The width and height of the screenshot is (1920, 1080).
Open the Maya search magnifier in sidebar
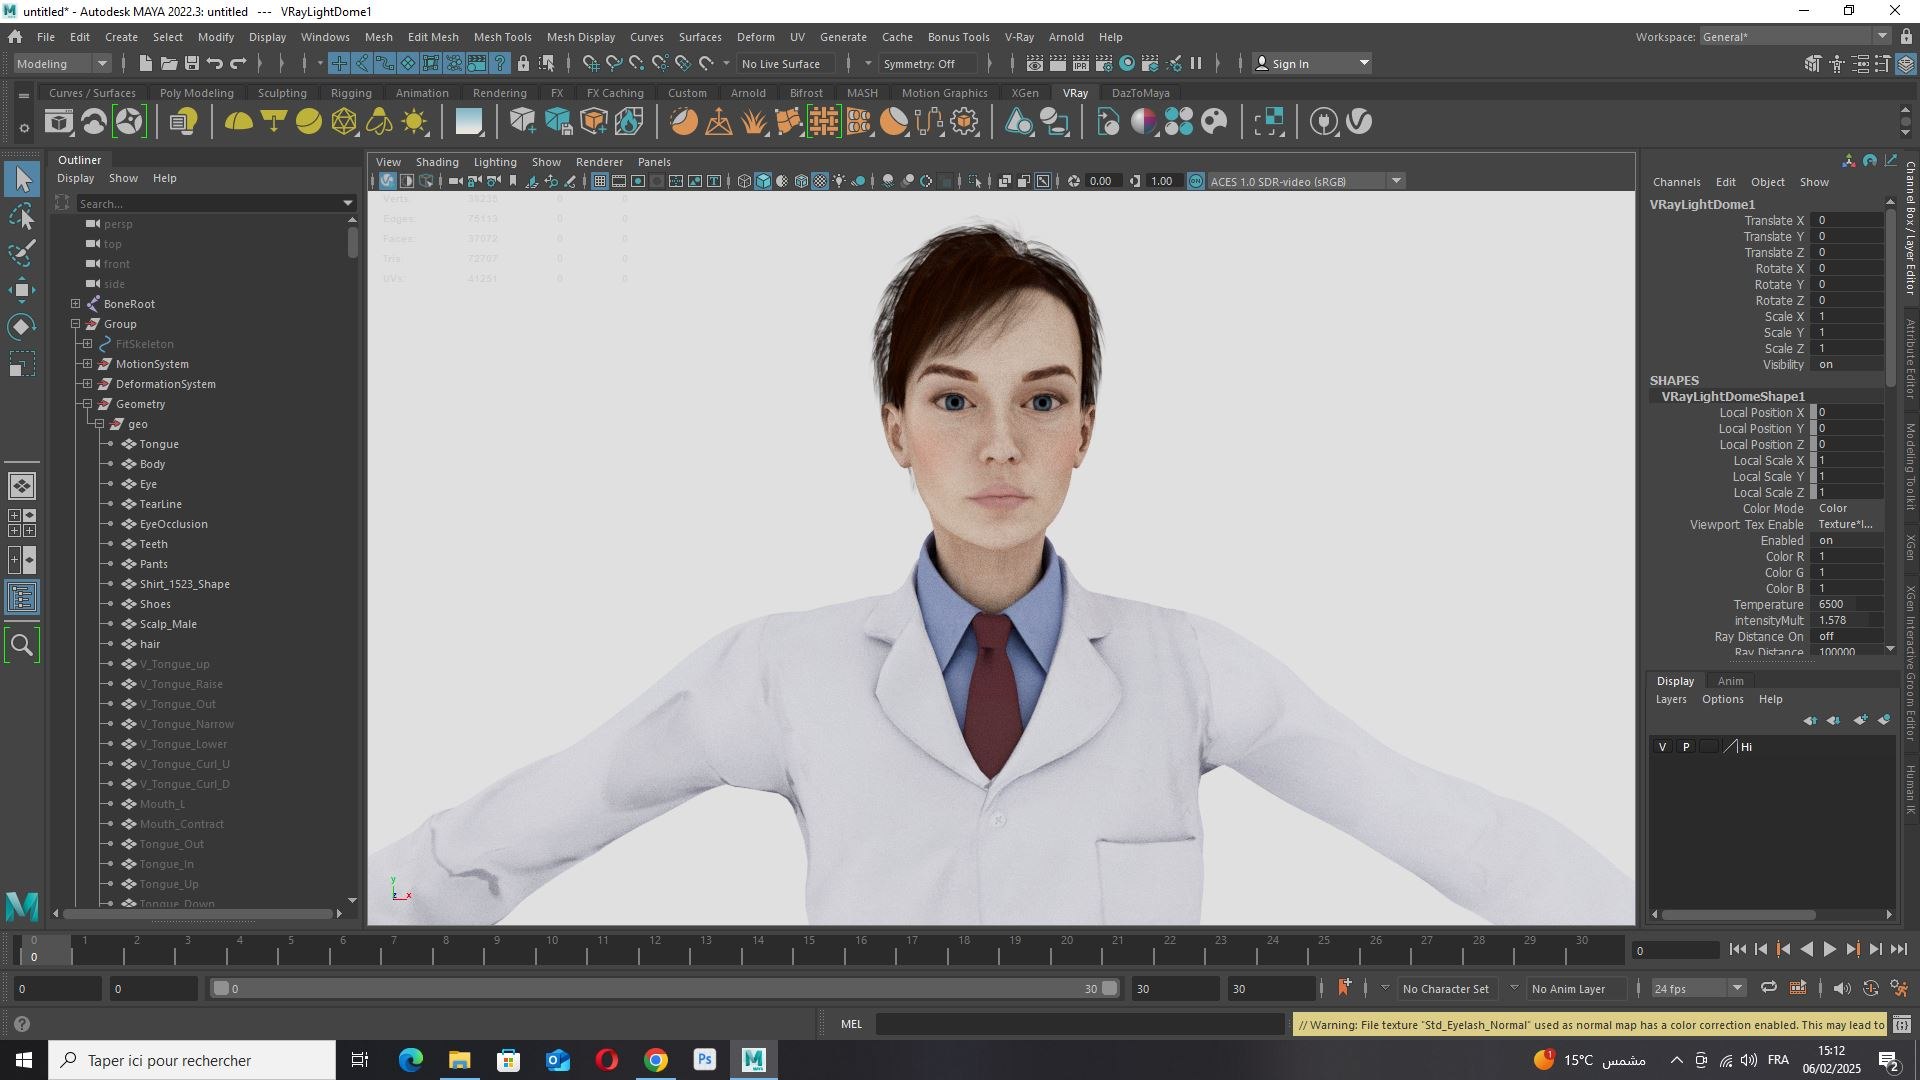click(x=22, y=646)
